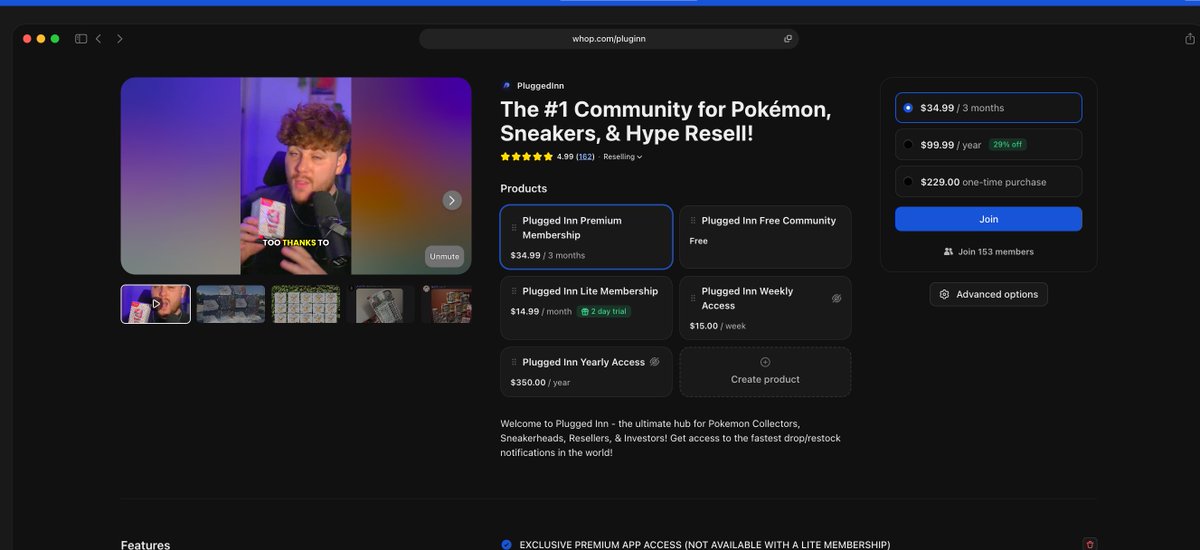
Task: Toggle hidden-eye icon on Yearly Access
Action: tap(655, 362)
